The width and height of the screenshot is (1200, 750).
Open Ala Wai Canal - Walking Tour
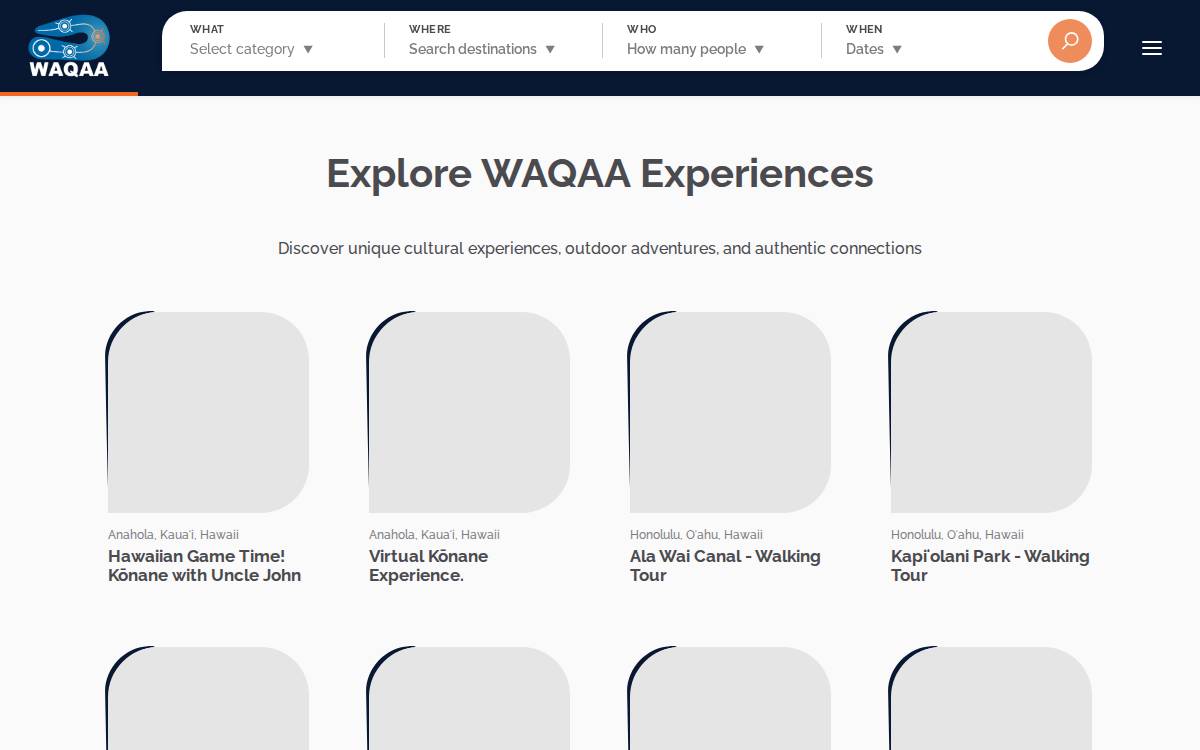(725, 566)
